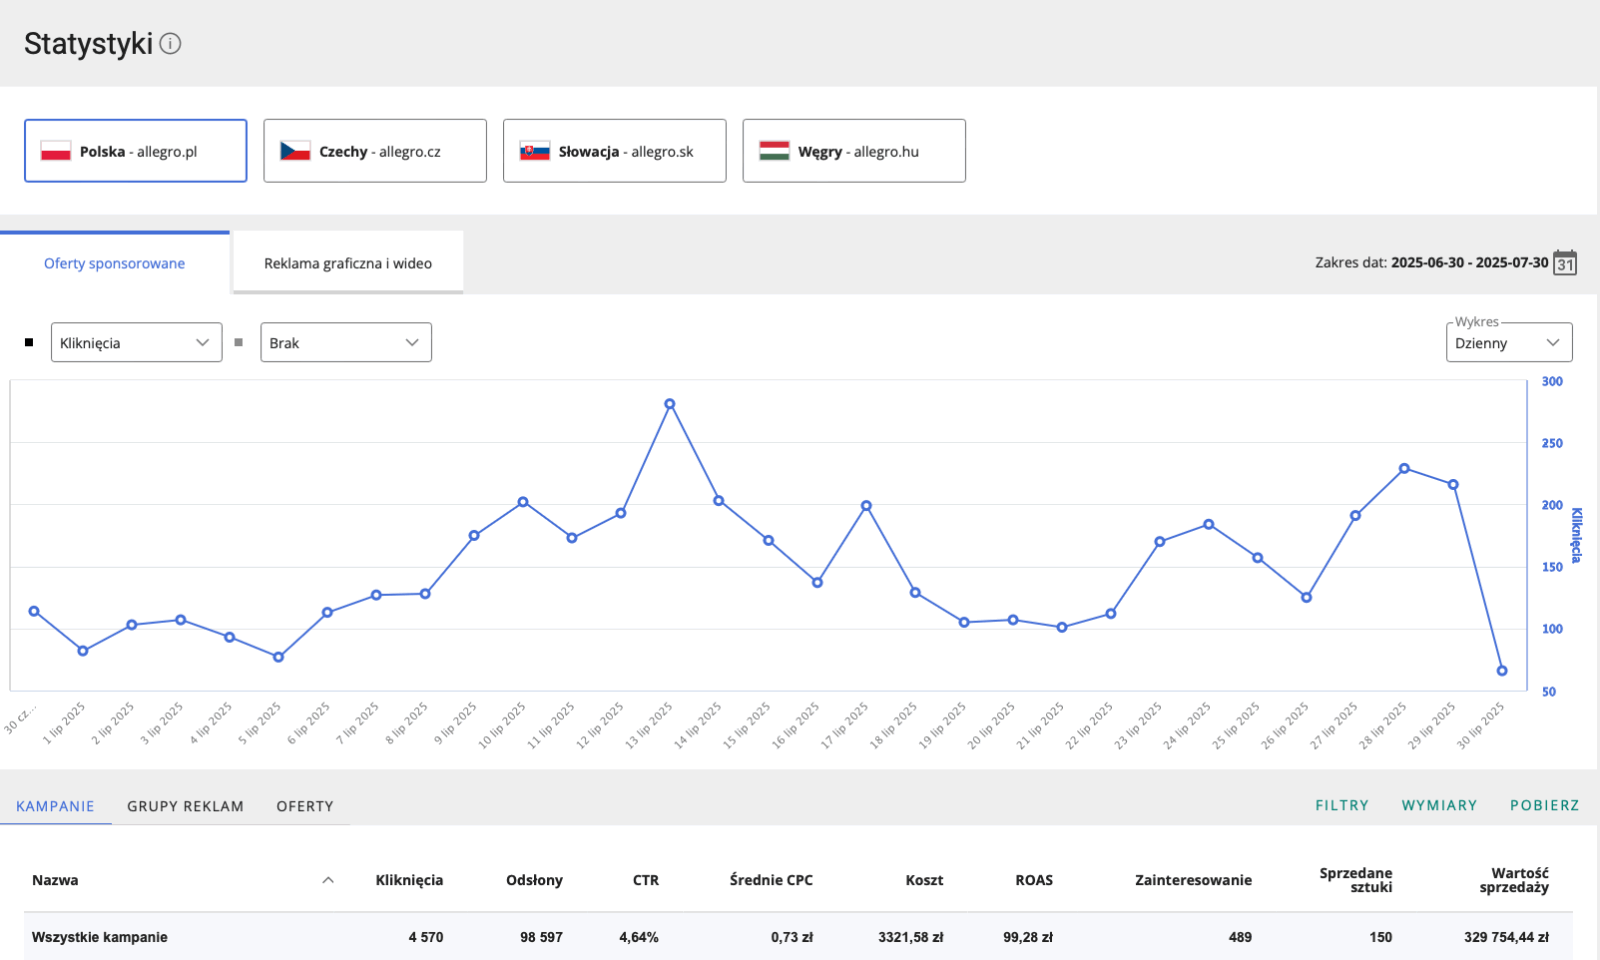Click the info icon next to Statystyki
The width and height of the screenshot is (1600, 960).
171,44
